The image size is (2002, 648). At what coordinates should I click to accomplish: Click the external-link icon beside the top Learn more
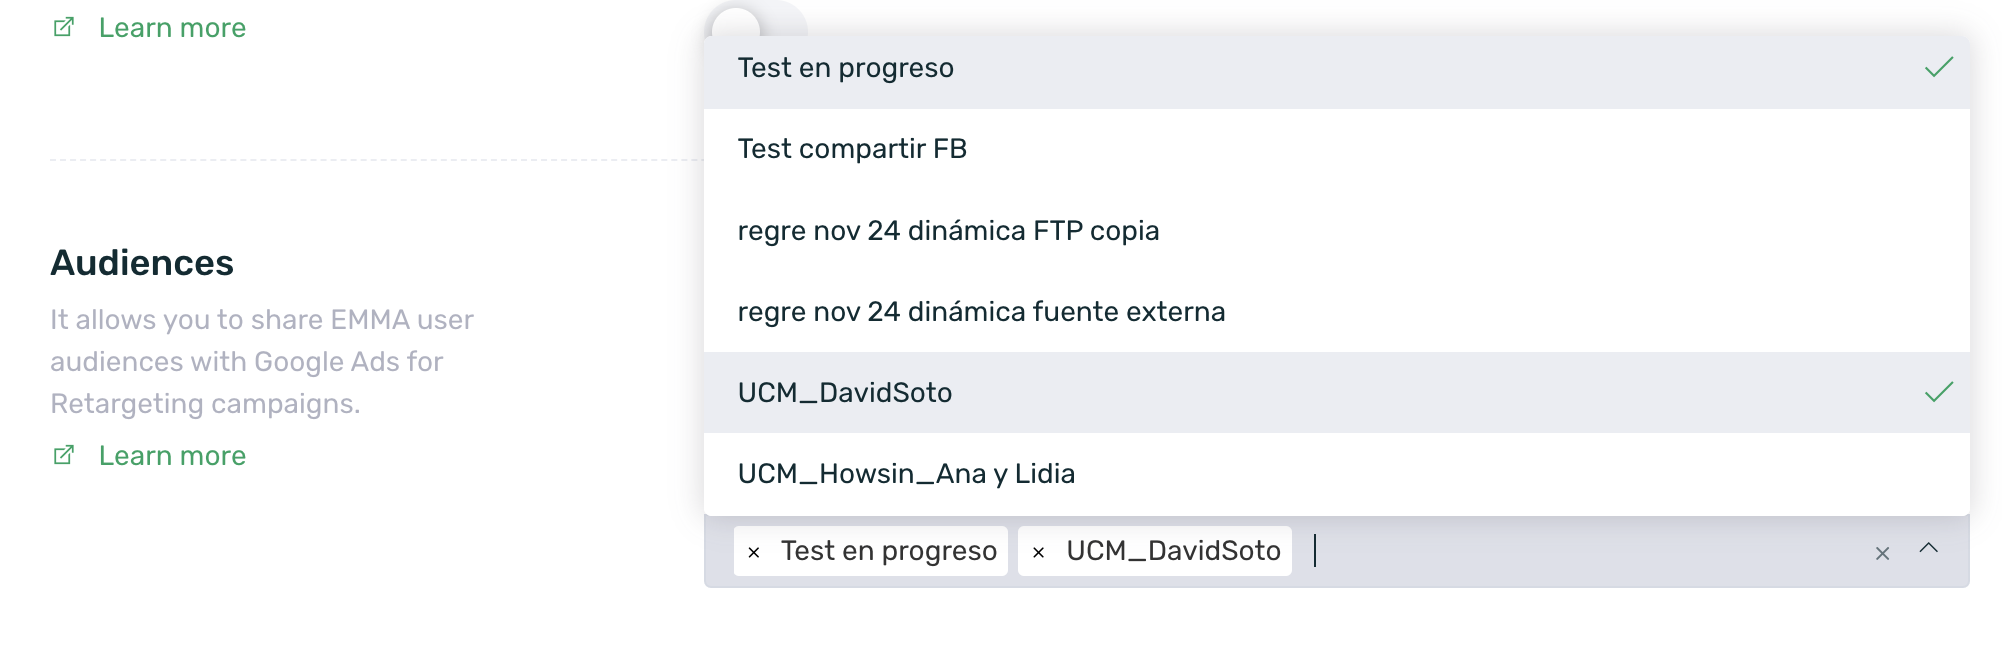[63, 28]
